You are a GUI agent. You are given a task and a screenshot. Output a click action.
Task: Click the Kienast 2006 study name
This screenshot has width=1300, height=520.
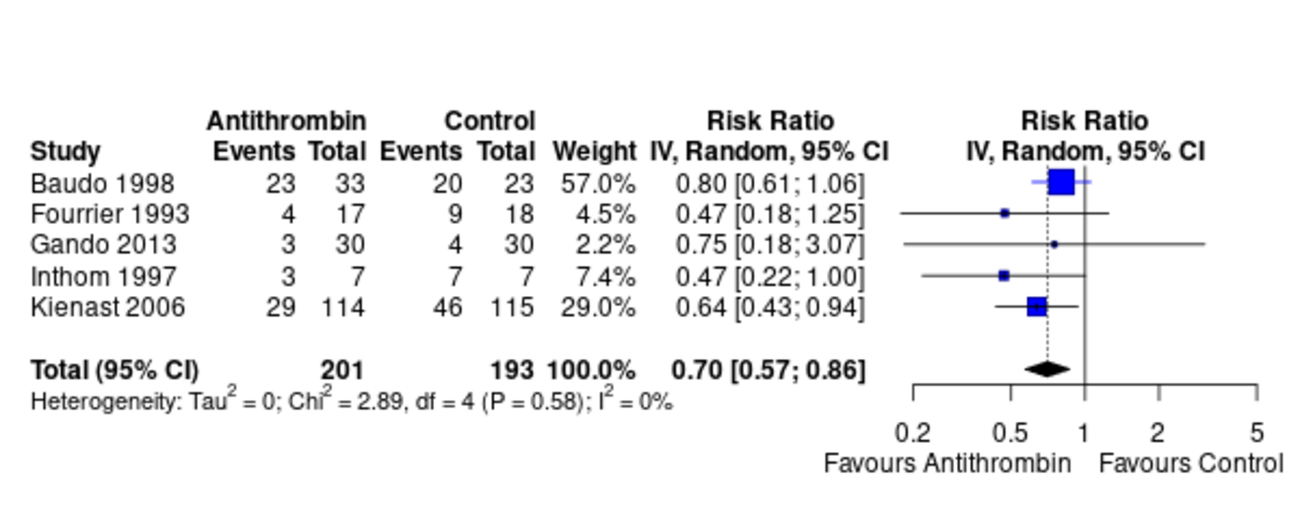point(108,307)
